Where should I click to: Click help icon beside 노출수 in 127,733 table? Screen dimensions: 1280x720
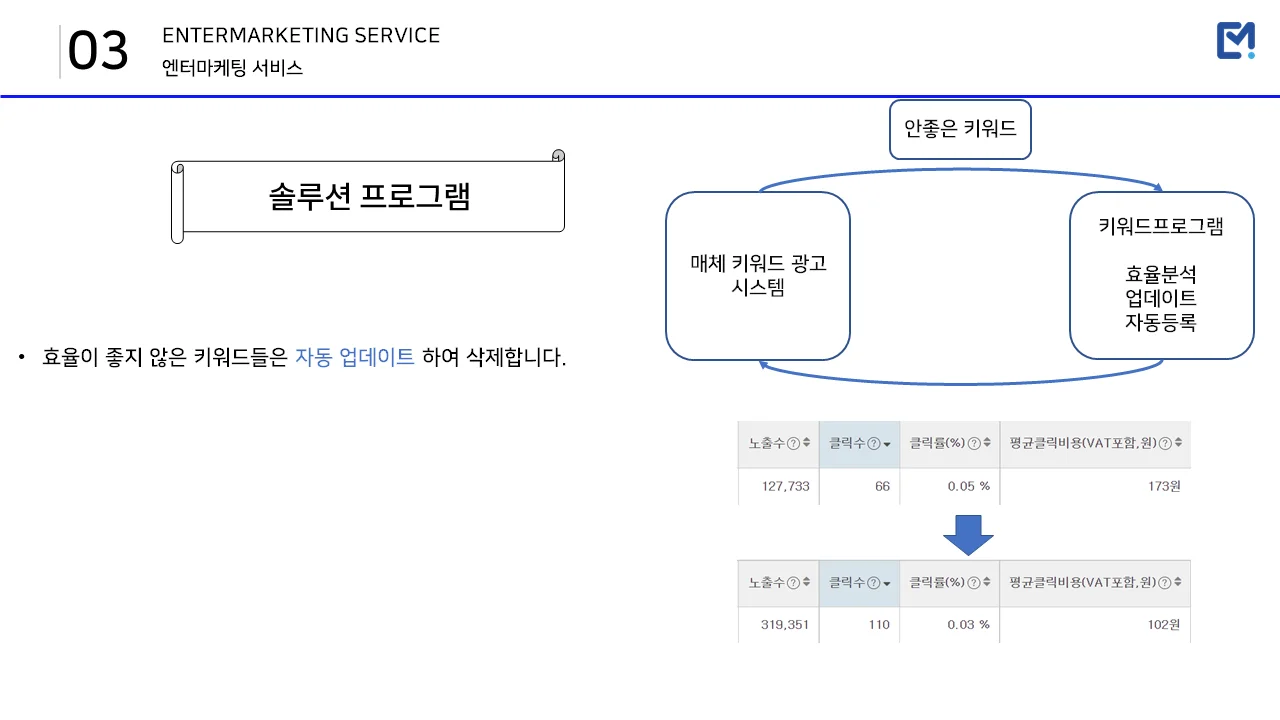point(793,443)
